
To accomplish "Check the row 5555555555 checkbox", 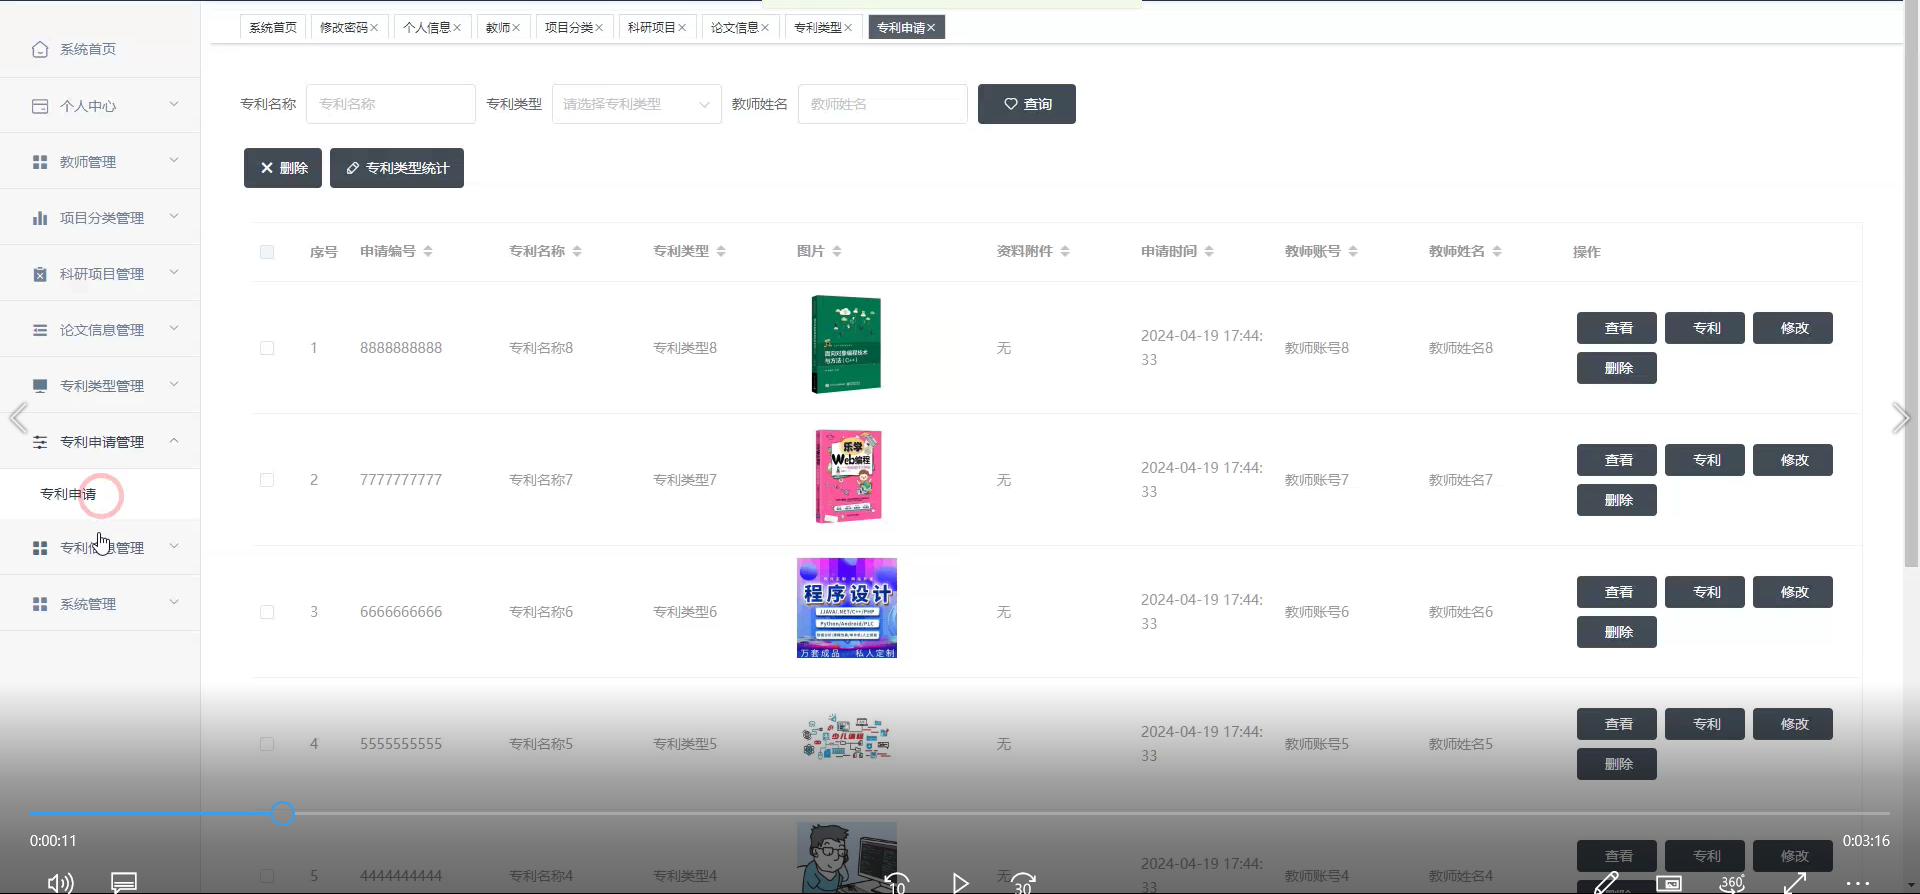I will point(267,744).
